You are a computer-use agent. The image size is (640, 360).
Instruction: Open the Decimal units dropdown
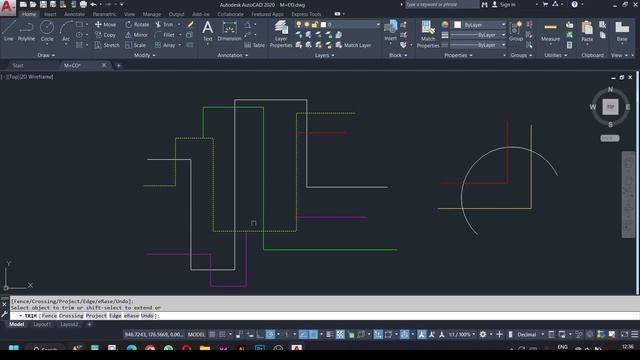pos(530,334)
